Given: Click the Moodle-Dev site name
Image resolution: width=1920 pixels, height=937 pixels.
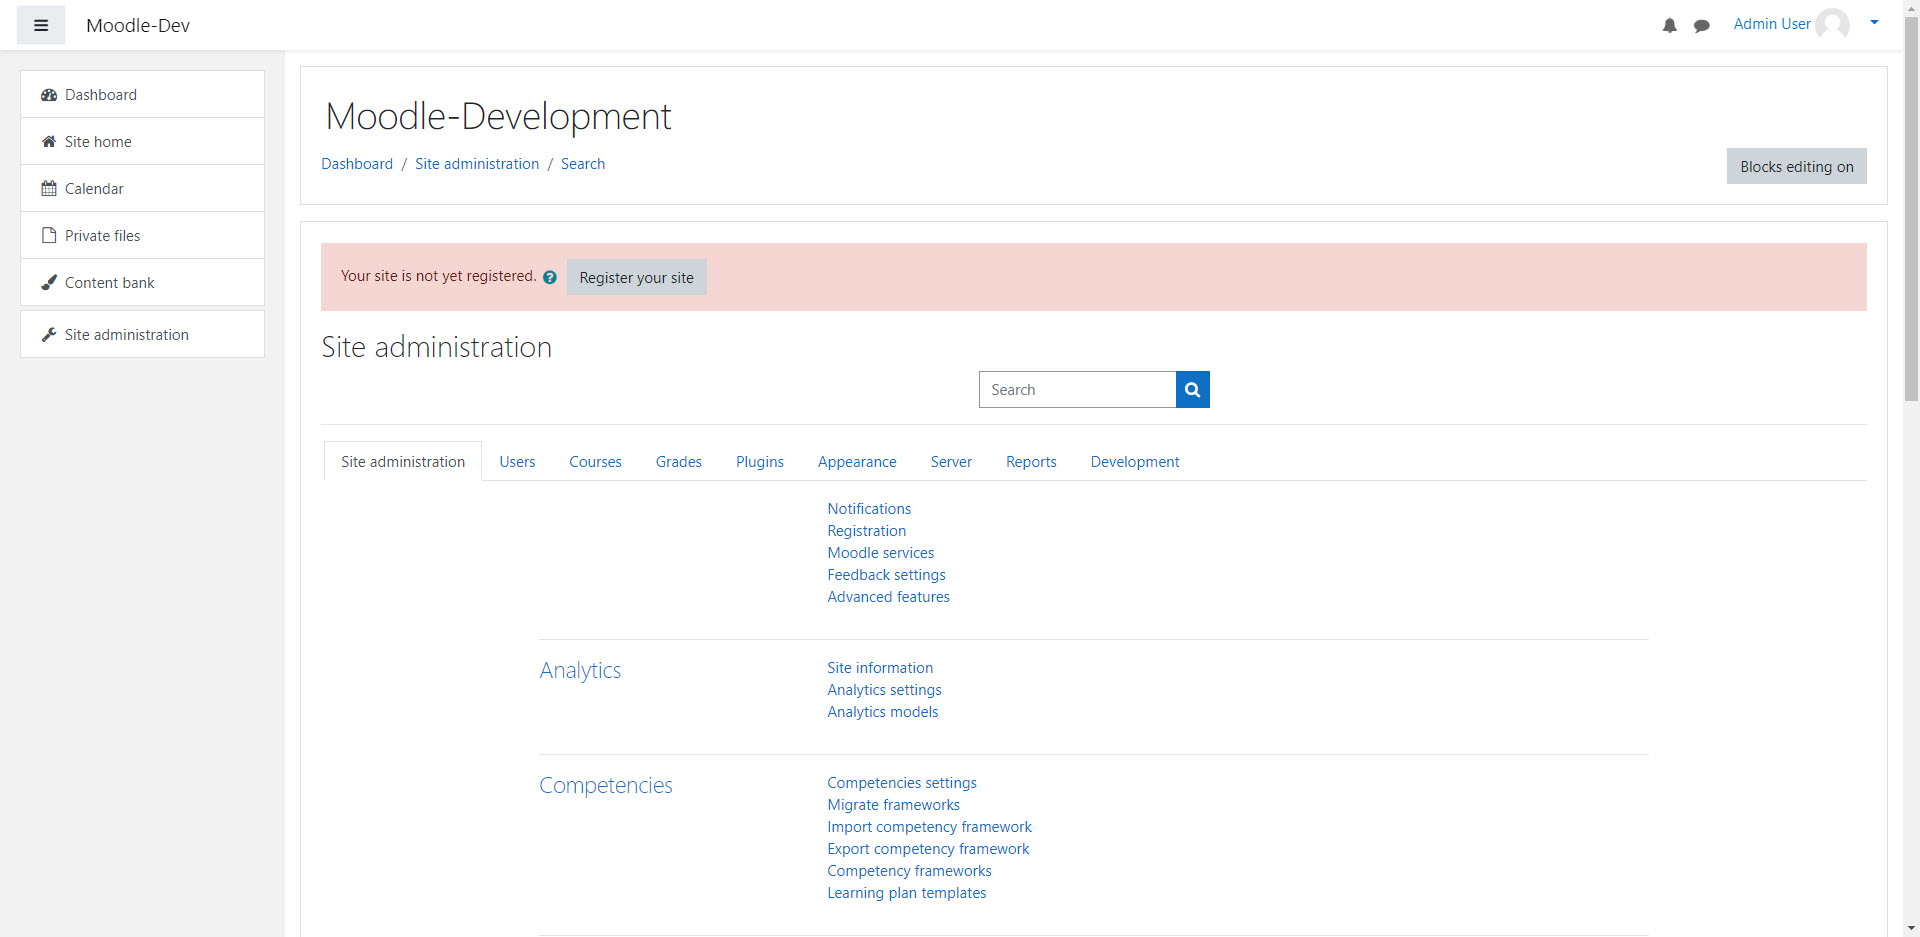Looking at the screenshot, I should click(x=138, y=26).
